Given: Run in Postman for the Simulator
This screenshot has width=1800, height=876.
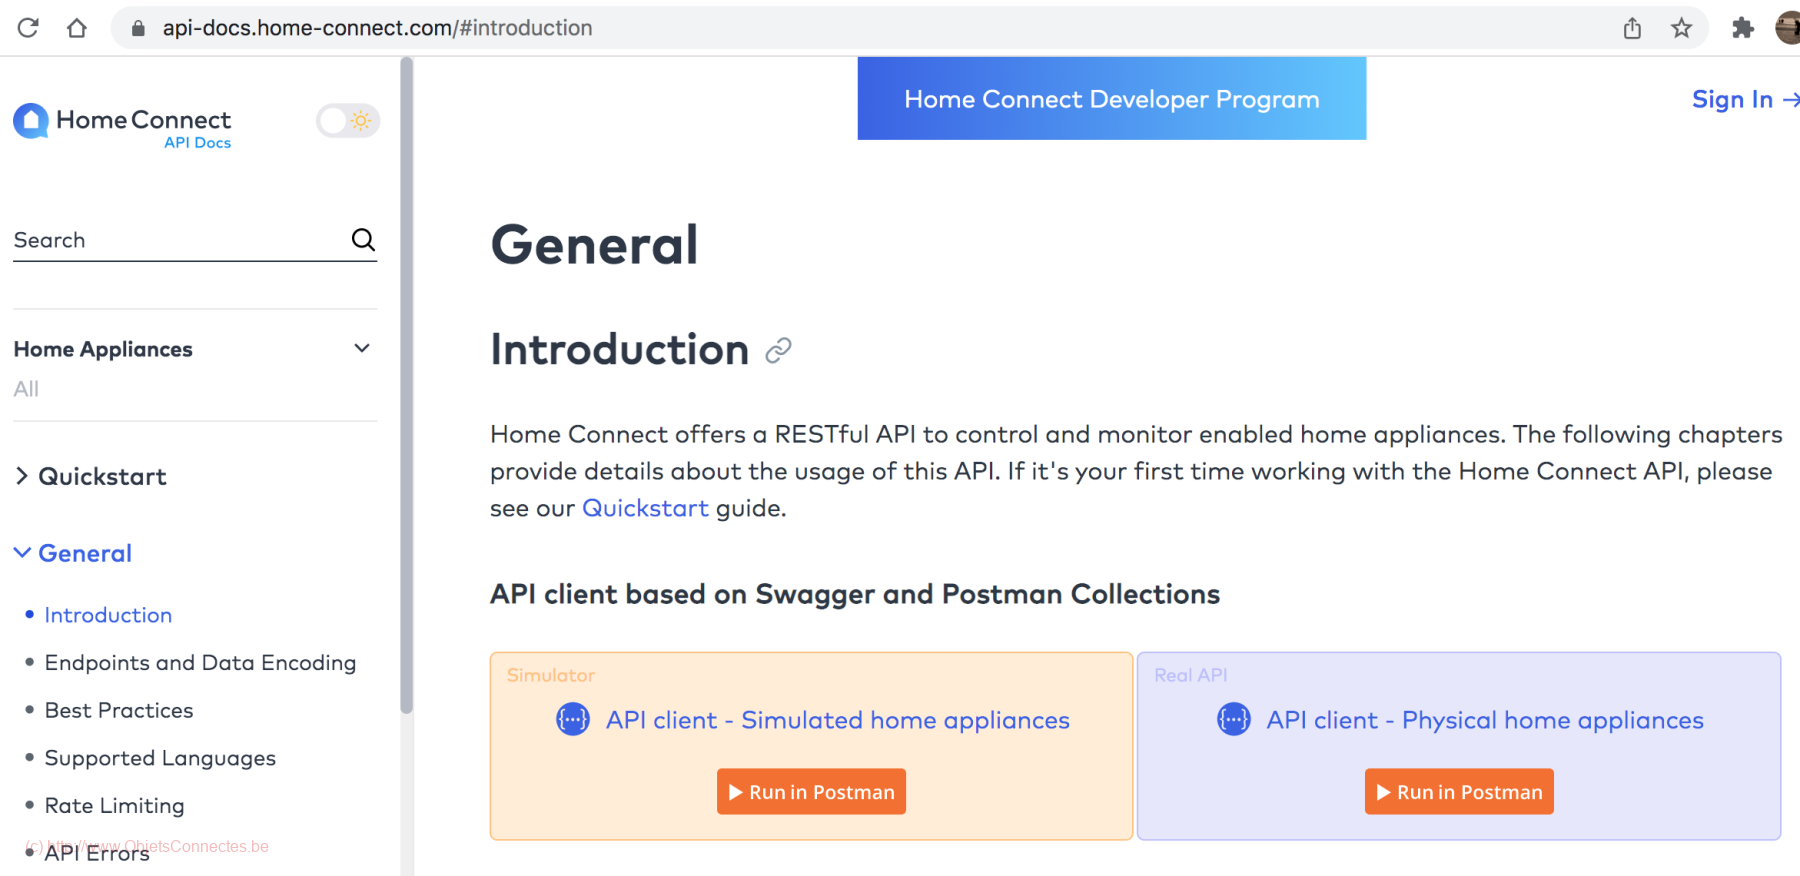Looking at the screenshot, I should coord(811,792).
